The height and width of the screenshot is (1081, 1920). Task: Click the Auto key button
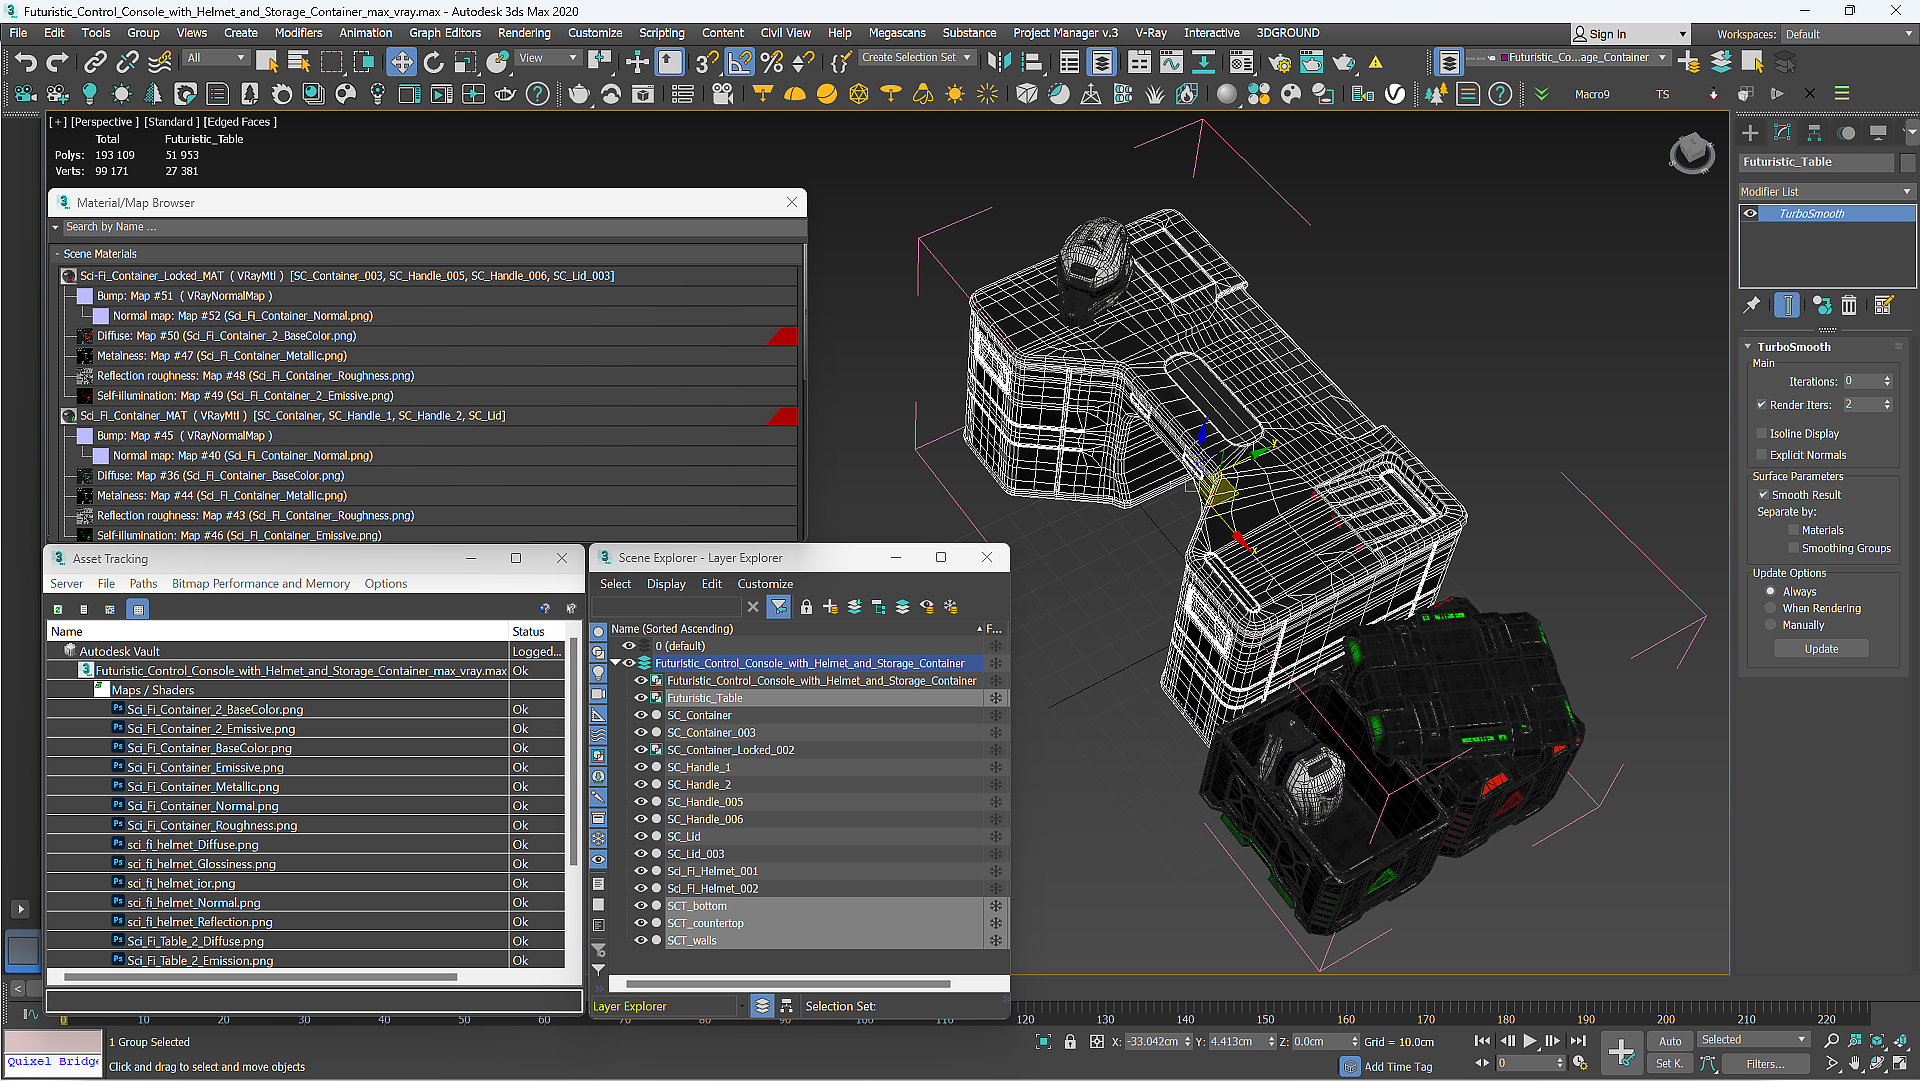point(1670,1041)
